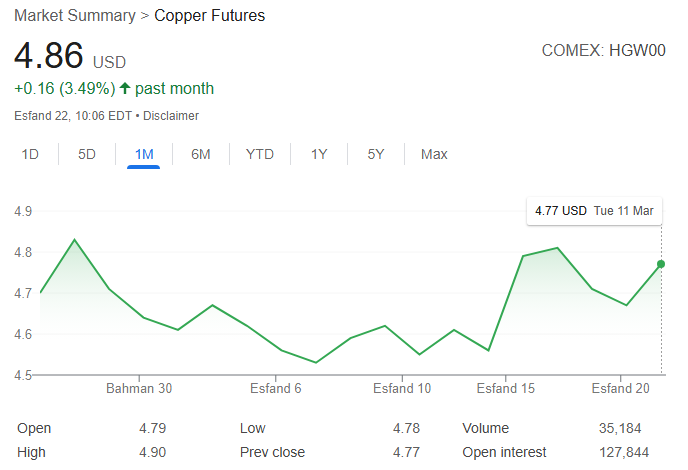
Task: Show the Max time range
Action: click(434, 154)
